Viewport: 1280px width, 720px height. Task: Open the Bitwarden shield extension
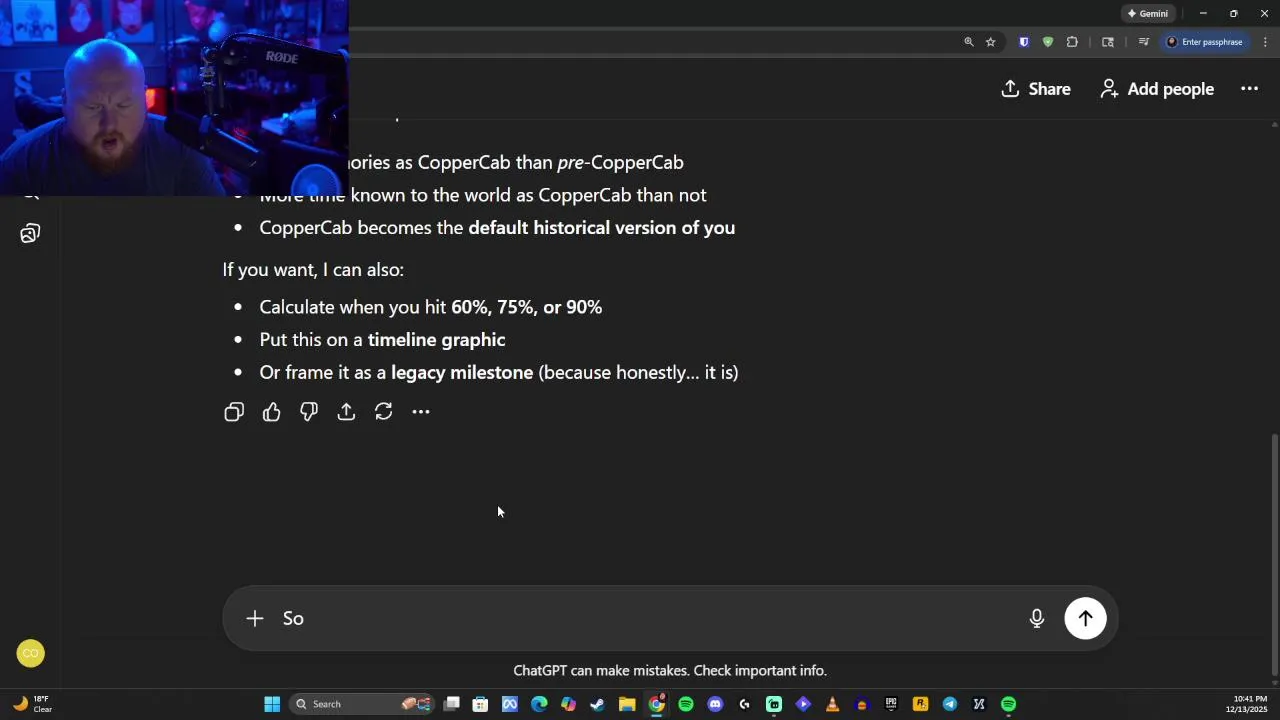[x=1023, y=42]
